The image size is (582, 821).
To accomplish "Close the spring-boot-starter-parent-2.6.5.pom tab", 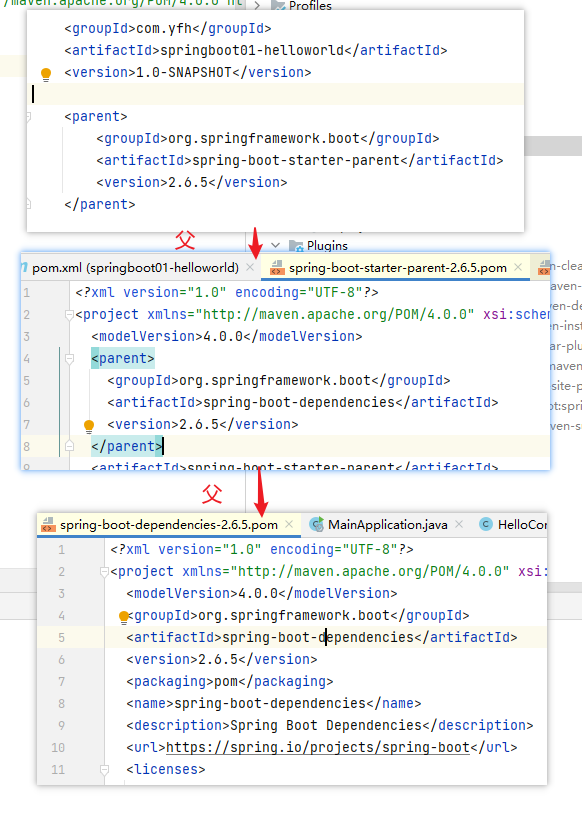I will 518,267.
